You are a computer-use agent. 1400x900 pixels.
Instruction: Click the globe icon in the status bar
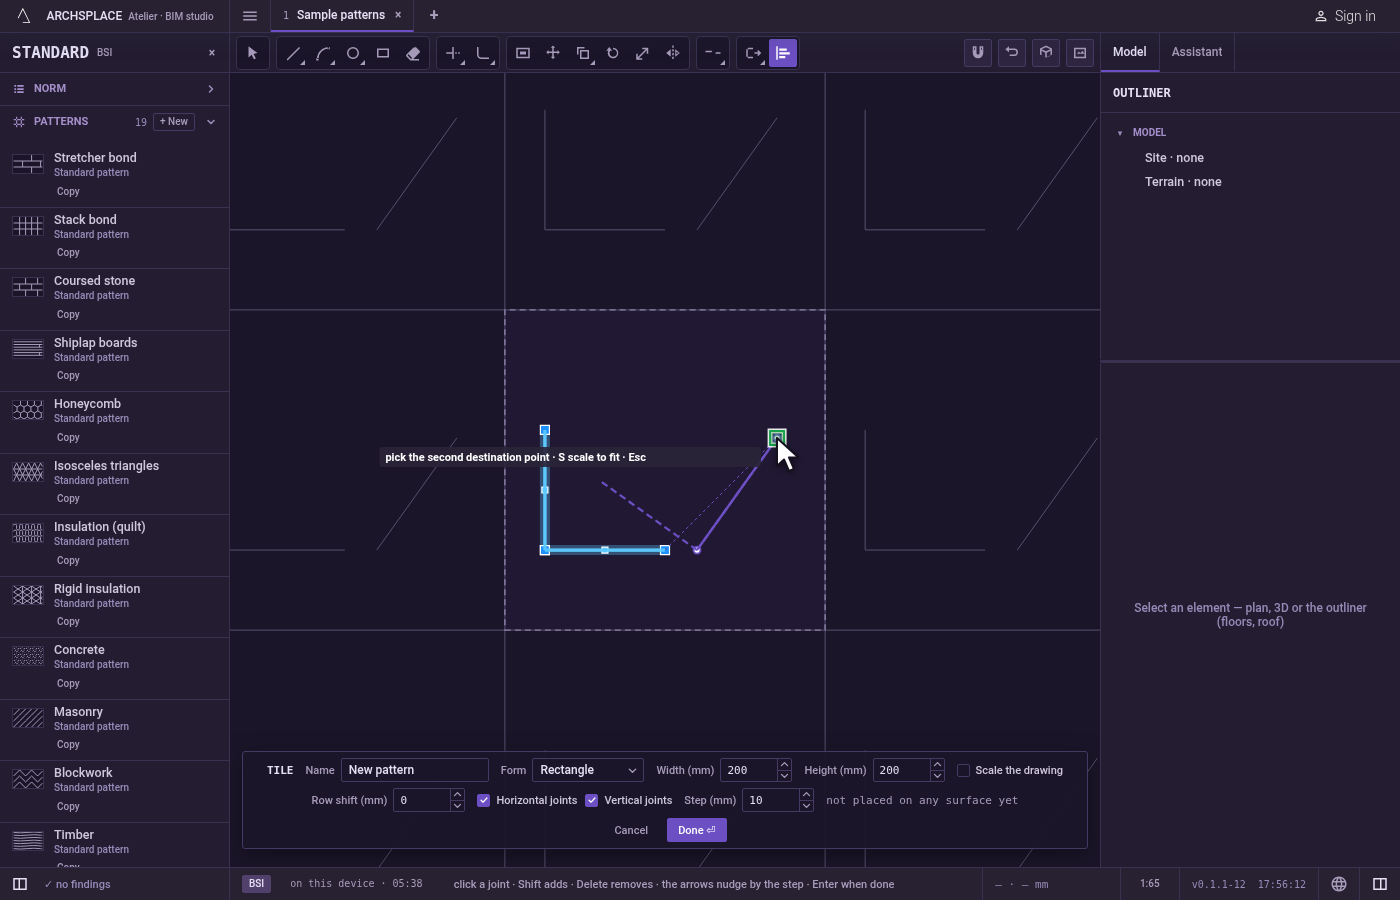point(1339,884)
